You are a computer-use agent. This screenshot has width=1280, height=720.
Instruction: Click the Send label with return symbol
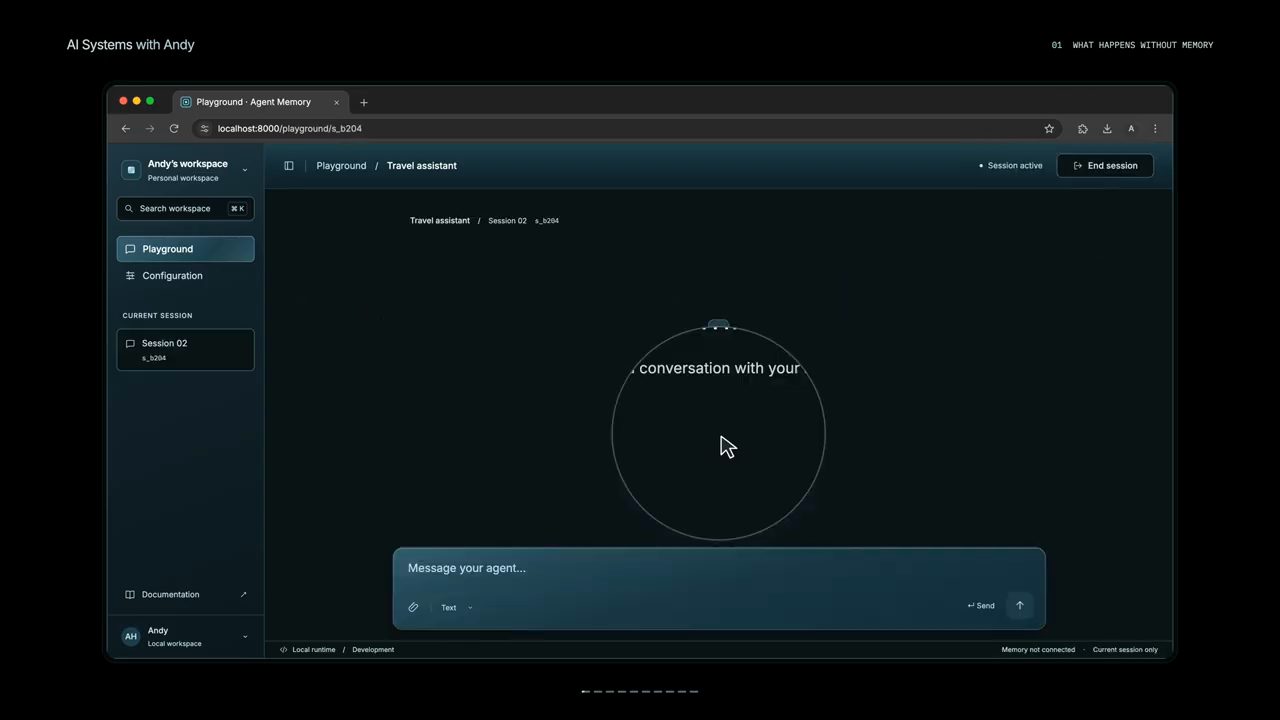981,606
